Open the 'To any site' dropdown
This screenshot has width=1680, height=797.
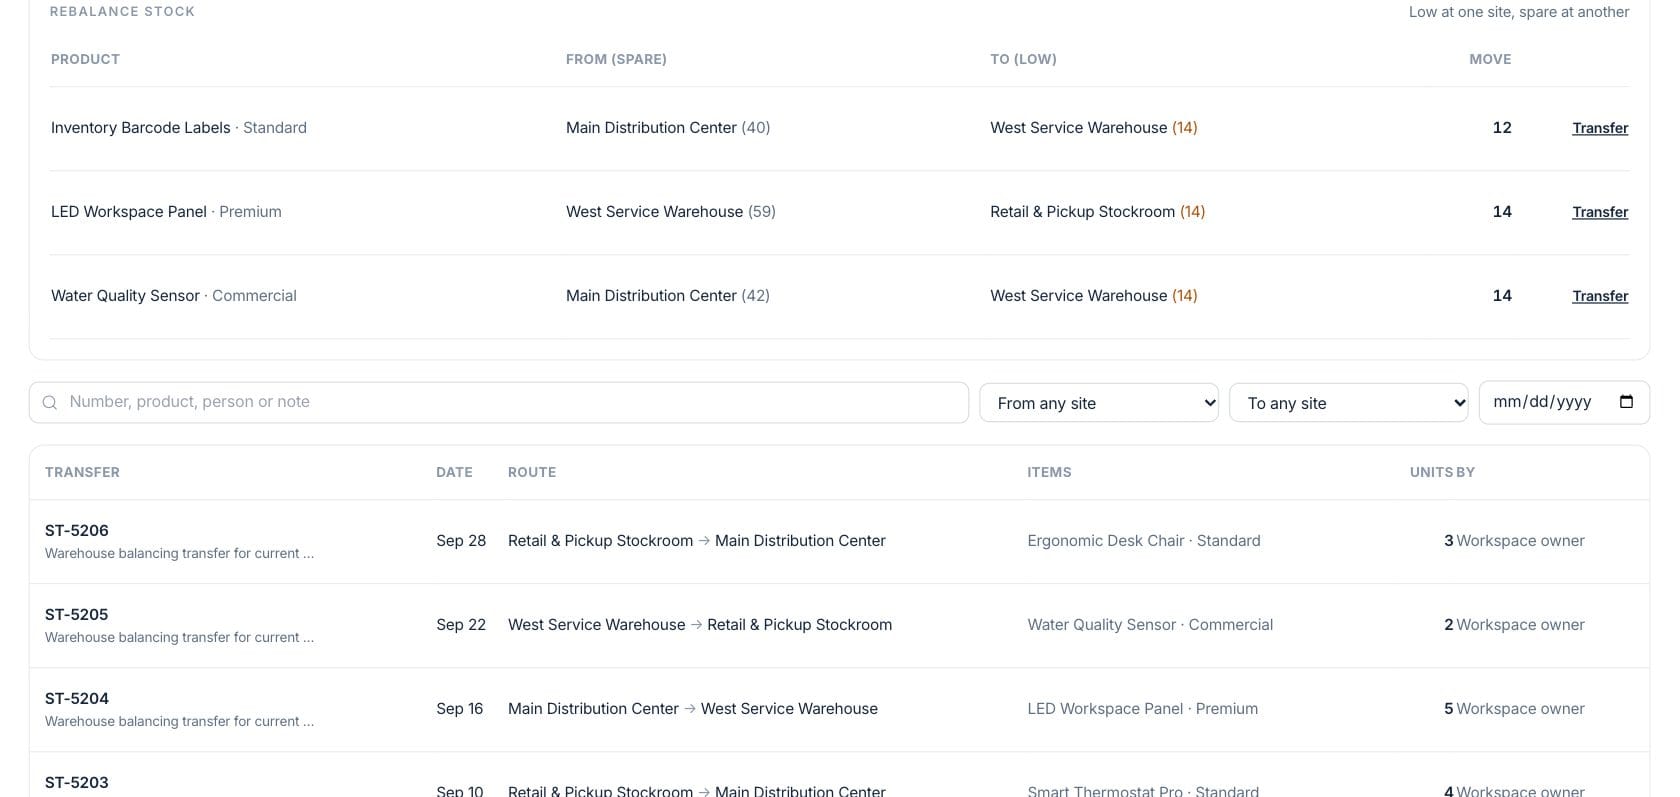point(1349,403)
